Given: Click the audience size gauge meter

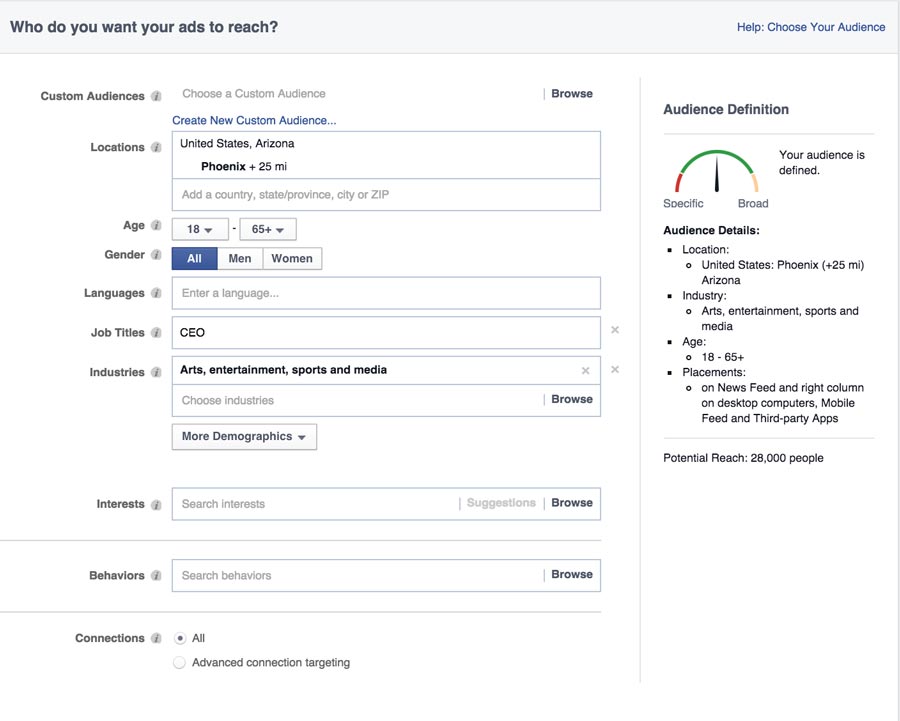Looking at the screenshot, I should (717, 172).
